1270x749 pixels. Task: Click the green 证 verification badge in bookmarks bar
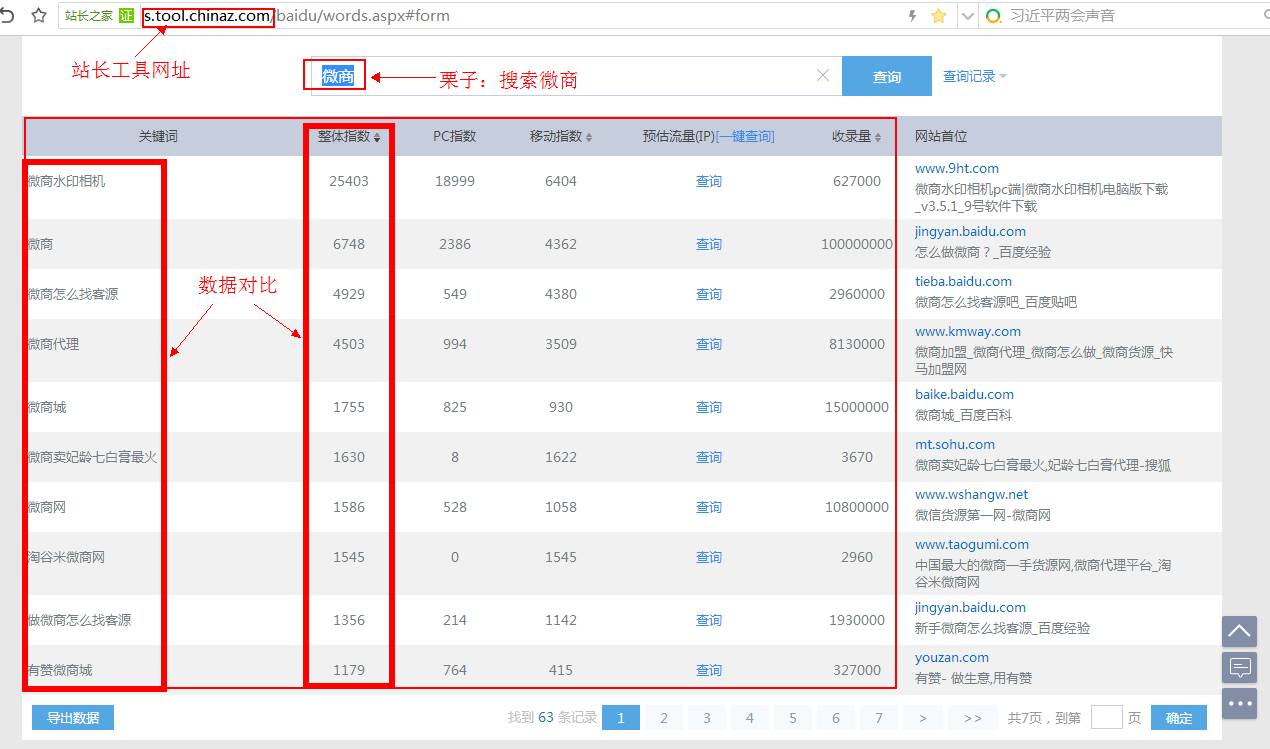(x=124, y=15)
